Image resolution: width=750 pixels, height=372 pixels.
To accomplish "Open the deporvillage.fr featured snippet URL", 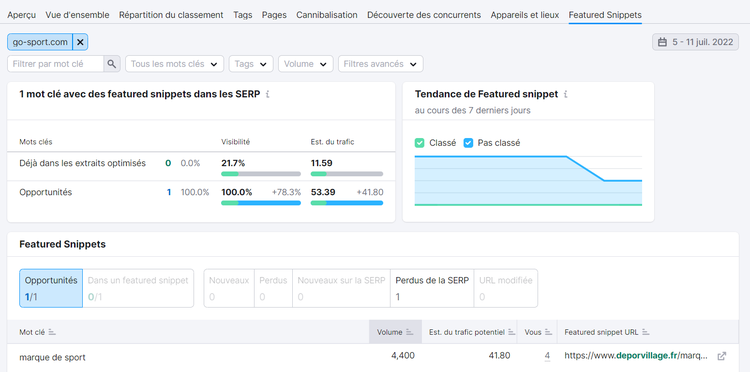I will 636,356.
